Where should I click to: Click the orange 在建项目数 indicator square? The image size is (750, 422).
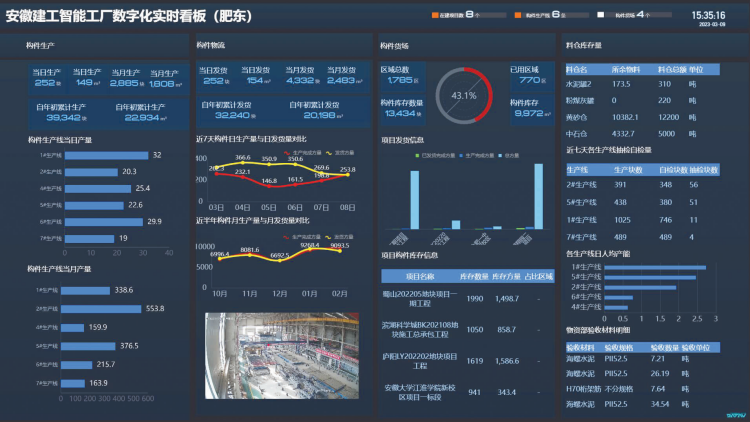coord(436,16)
